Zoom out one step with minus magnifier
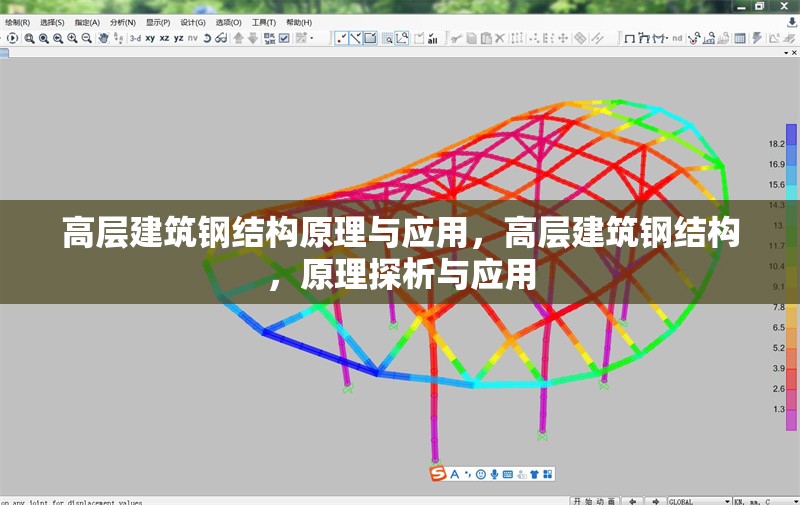Image resolution: width=800 pixels, height=505 pixels. [x=87, y=38]
